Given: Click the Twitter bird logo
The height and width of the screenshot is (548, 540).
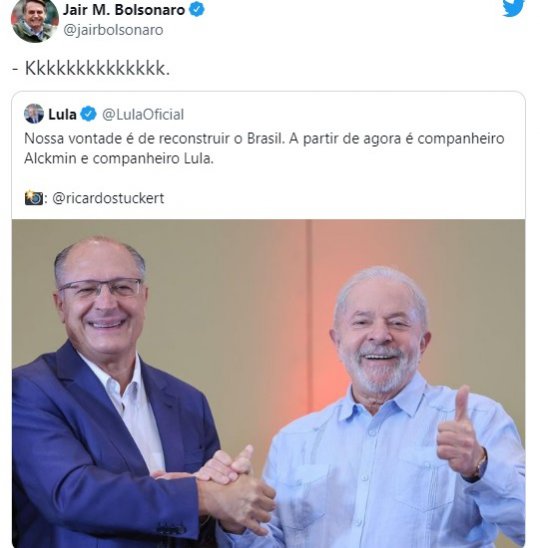Looking at the screenshot, I should click(x=513, y=8).
